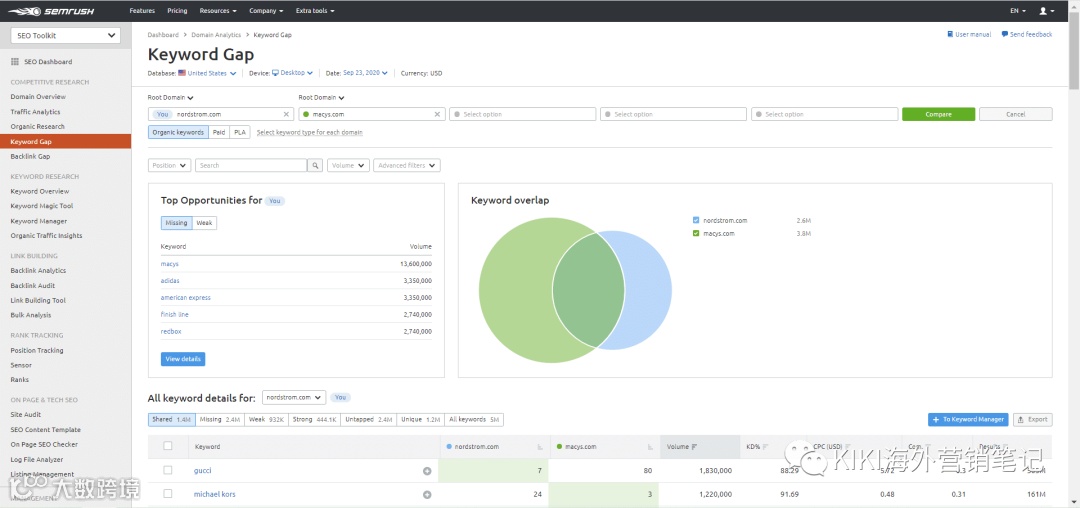This screenshot has height=508, width=1080.
Task: Select PLA keyword type toggle
Action: [x=240, y=132]
